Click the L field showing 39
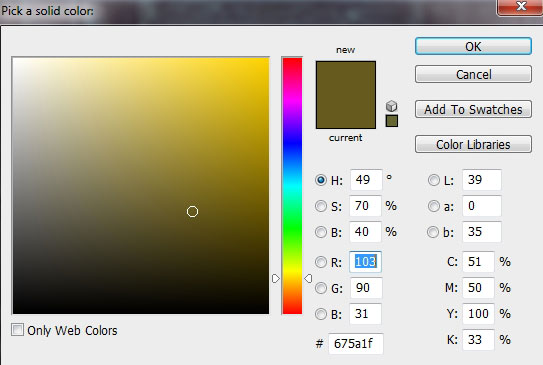 coord(482,180)
